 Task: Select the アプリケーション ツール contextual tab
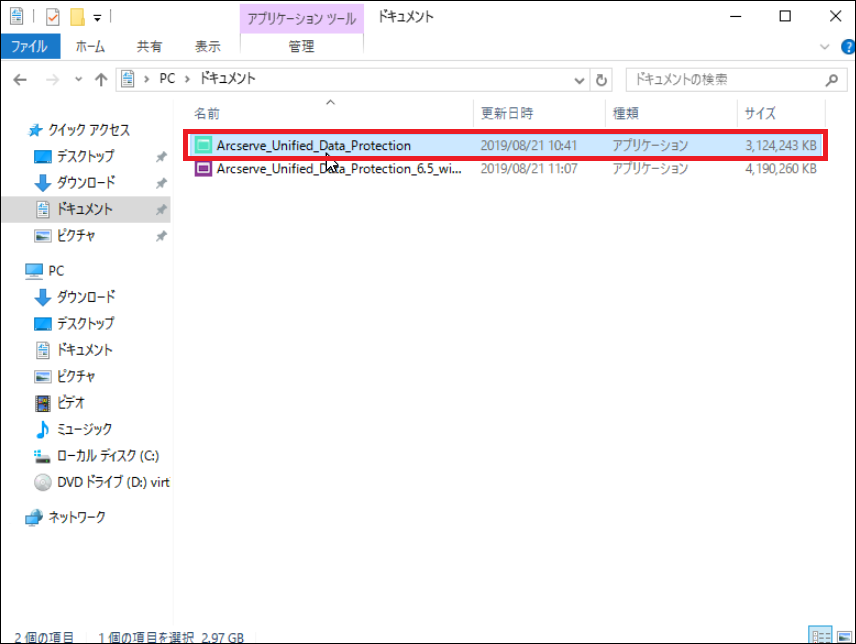301,19
